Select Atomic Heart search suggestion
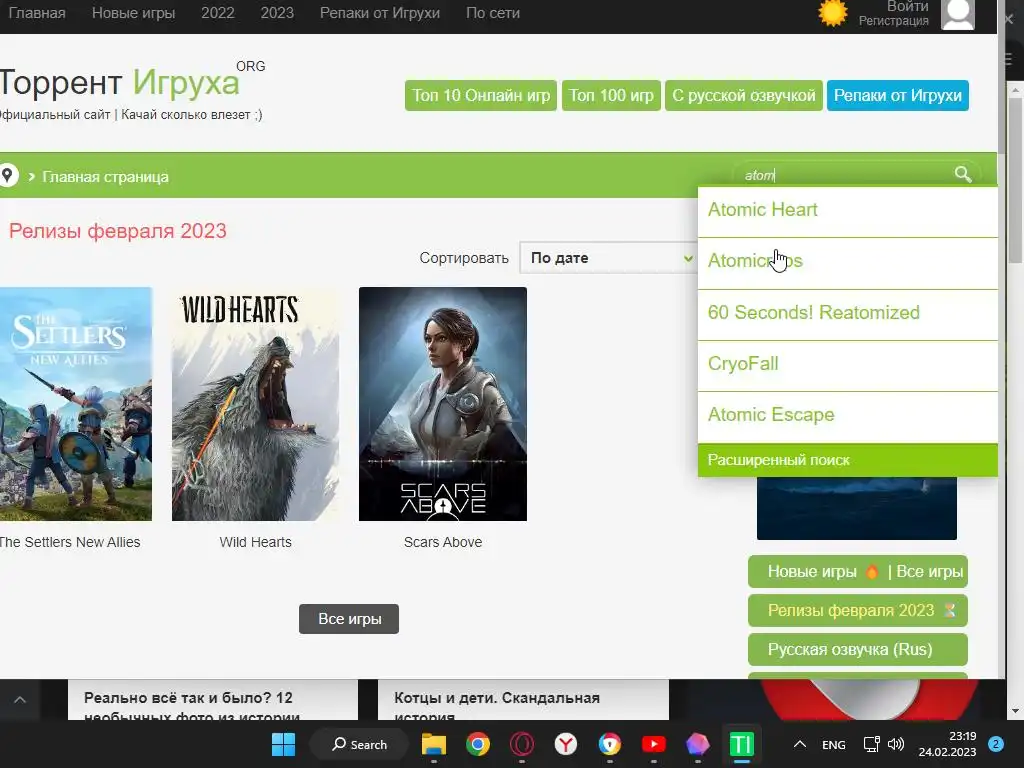The height and width of the screenshot is (768, 1024). 848,210
